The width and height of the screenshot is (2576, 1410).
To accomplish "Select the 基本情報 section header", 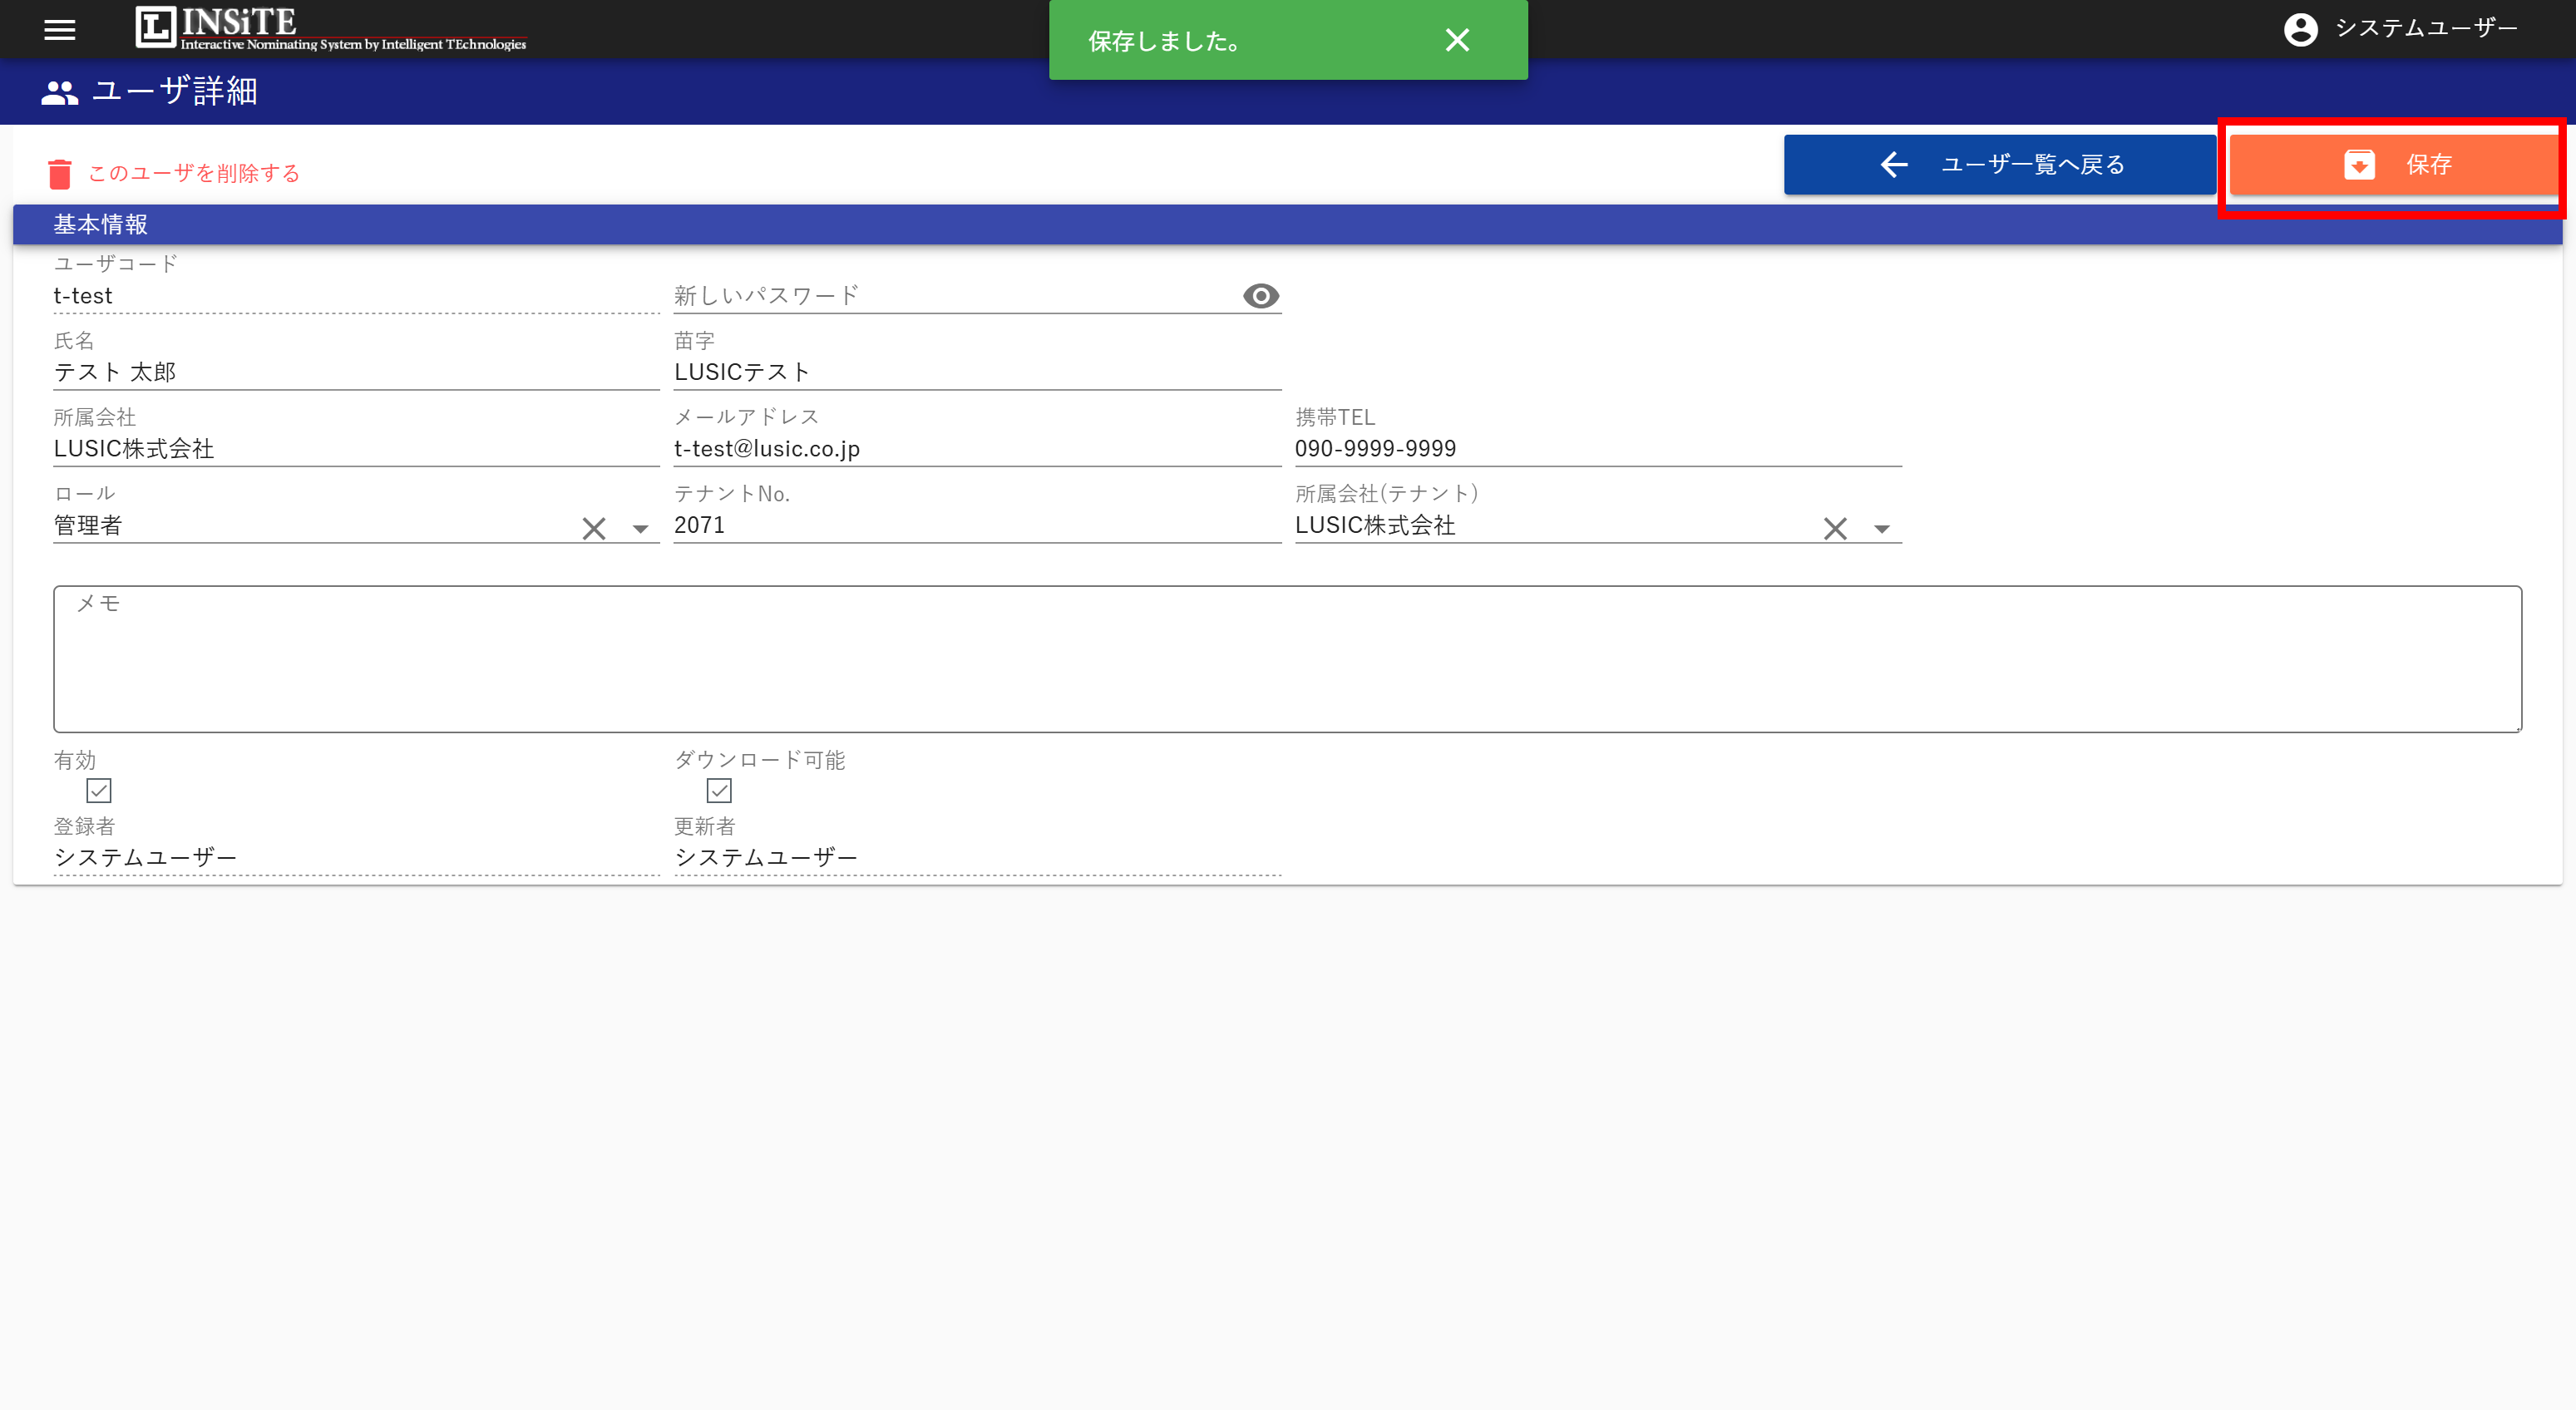I will [101, 223].
